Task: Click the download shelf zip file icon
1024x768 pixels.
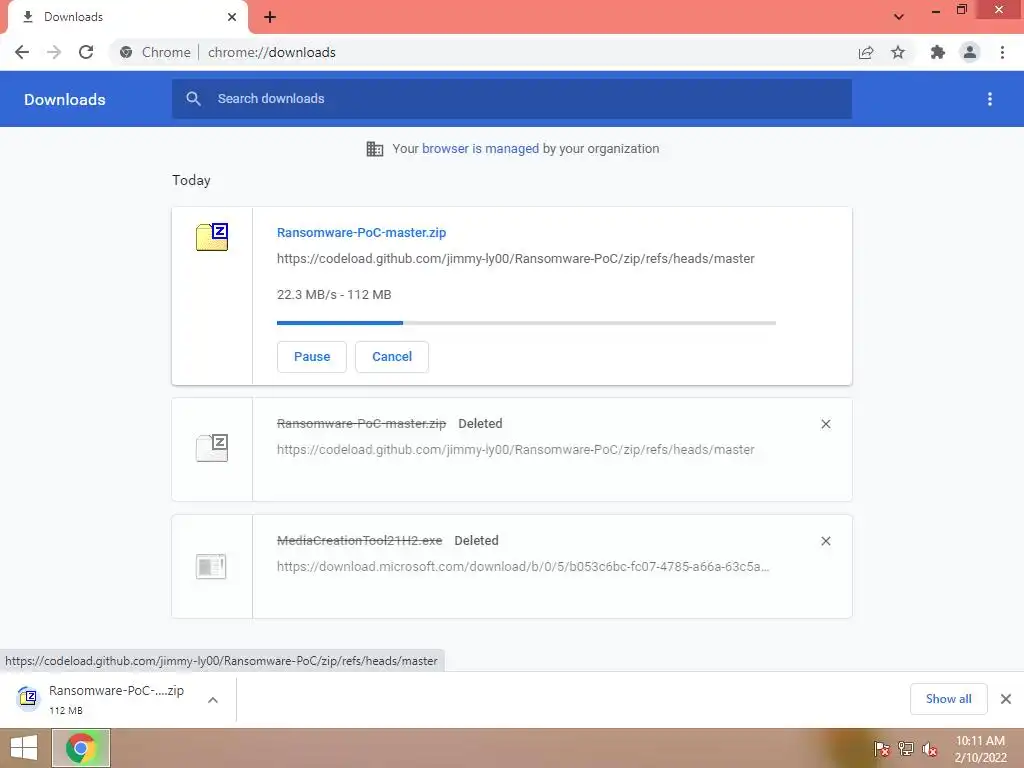Action: click(28, 699)
